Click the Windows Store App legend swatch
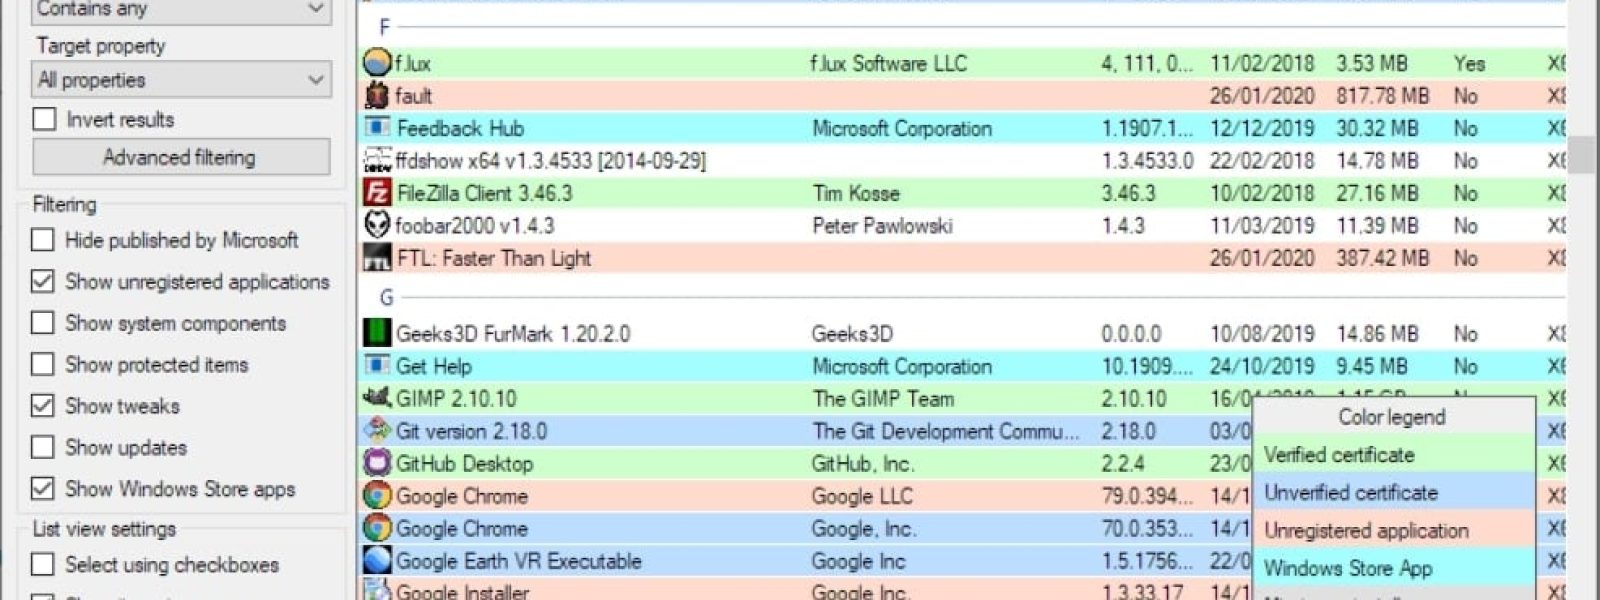 click(1394, 568)
